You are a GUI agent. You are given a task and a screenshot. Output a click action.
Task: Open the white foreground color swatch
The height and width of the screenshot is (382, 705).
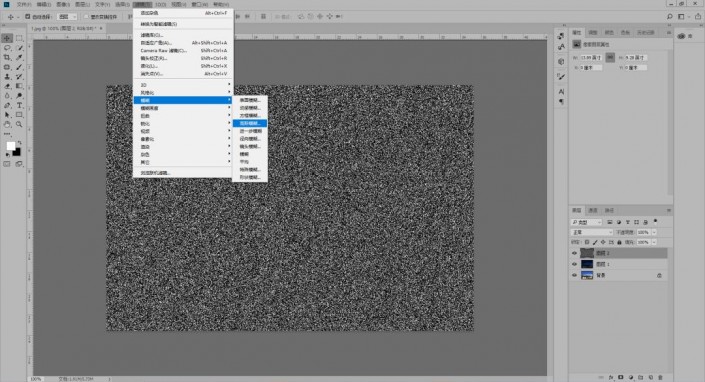[x=11, y=146]
